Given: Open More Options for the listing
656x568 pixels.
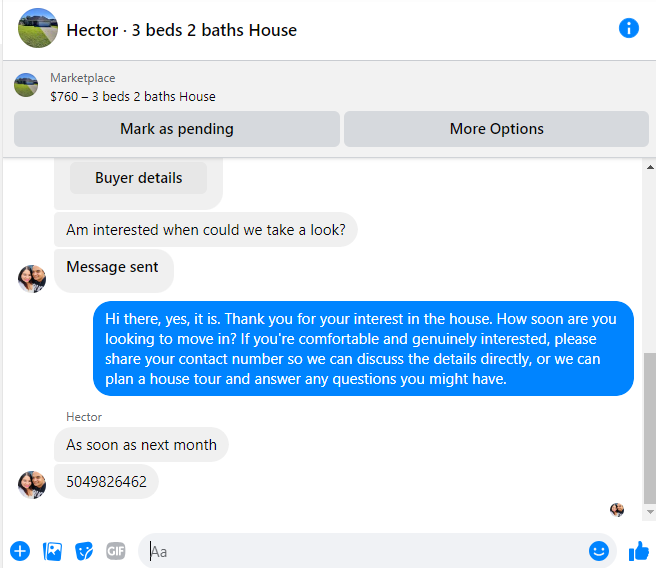Looking at the screenshot, I should [x=496, y=129].
